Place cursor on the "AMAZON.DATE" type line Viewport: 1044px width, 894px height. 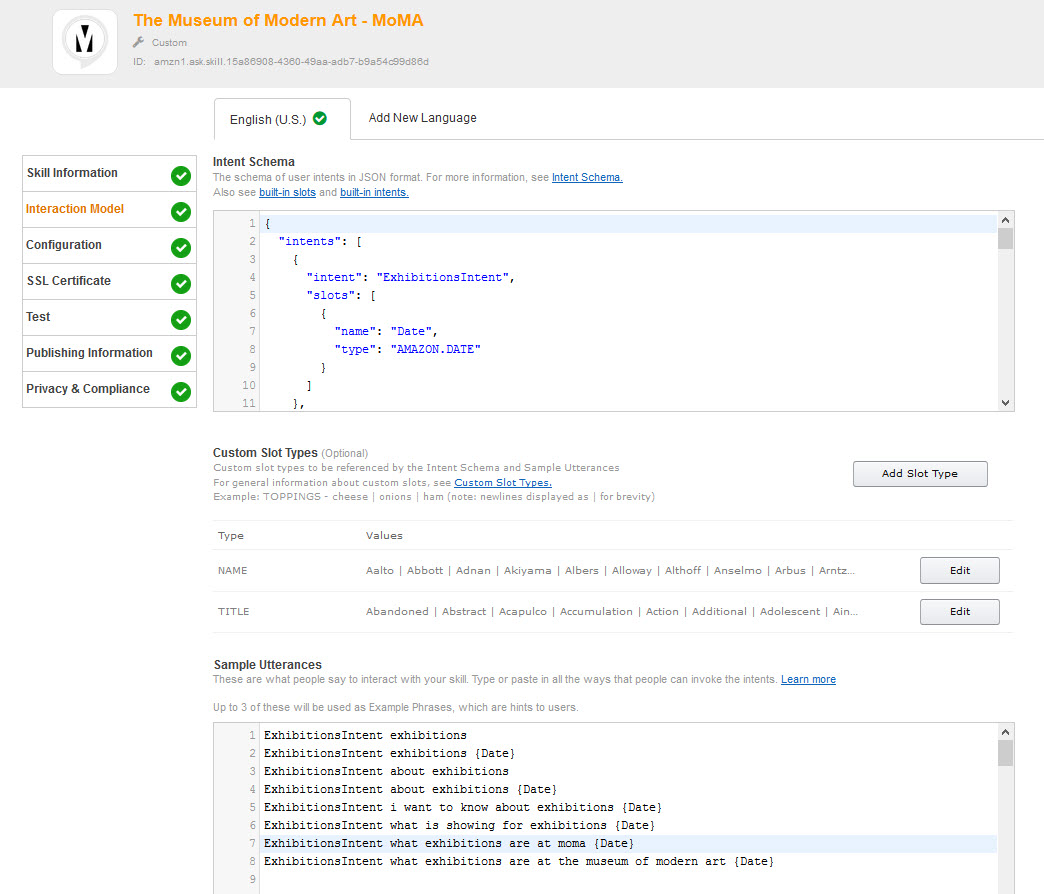tap(407, 349)
